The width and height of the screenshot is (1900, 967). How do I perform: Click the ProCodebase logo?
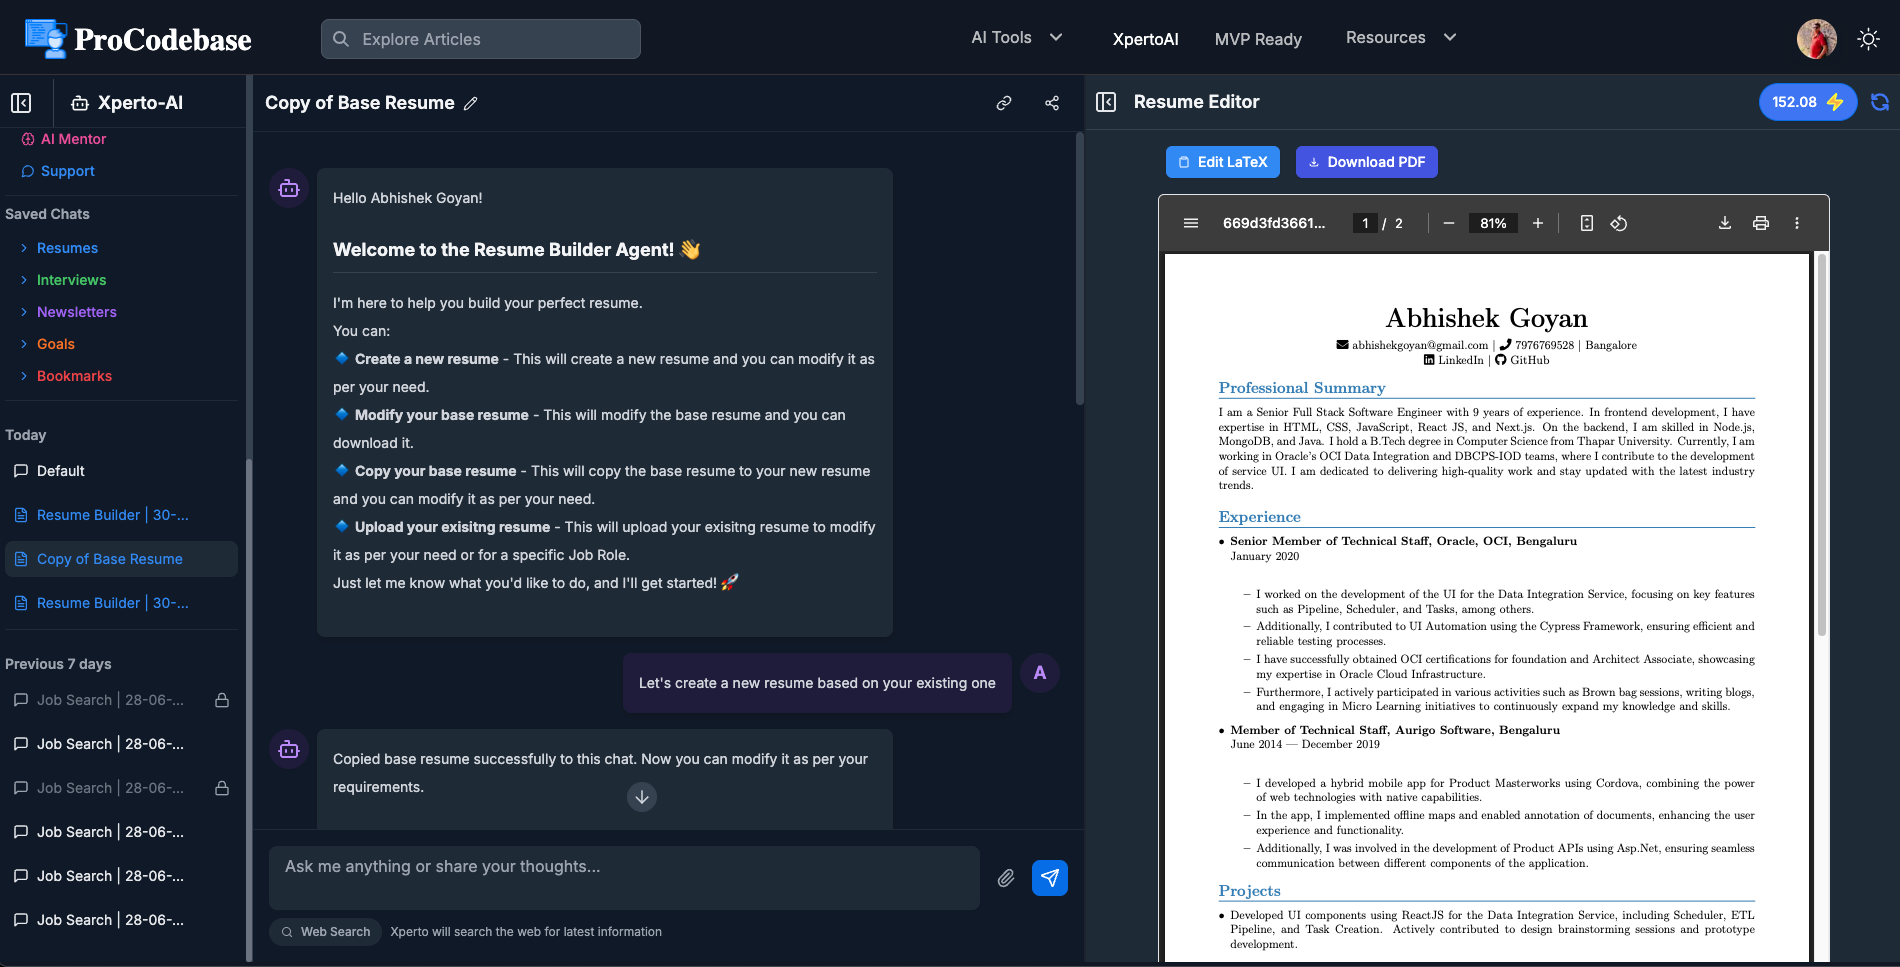[138, 38]
